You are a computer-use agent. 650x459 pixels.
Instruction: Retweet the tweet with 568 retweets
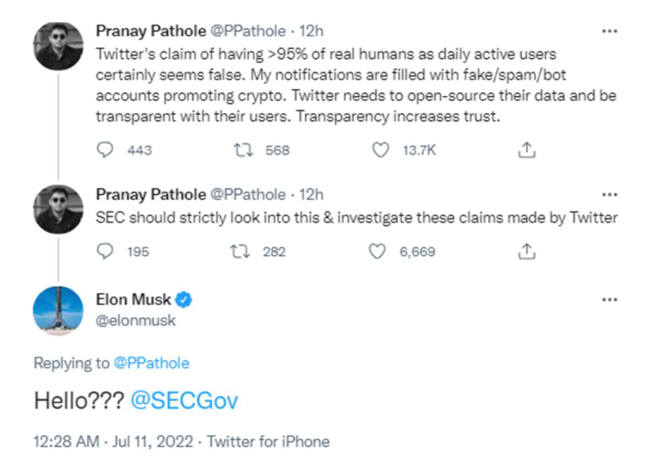point(241,150)
